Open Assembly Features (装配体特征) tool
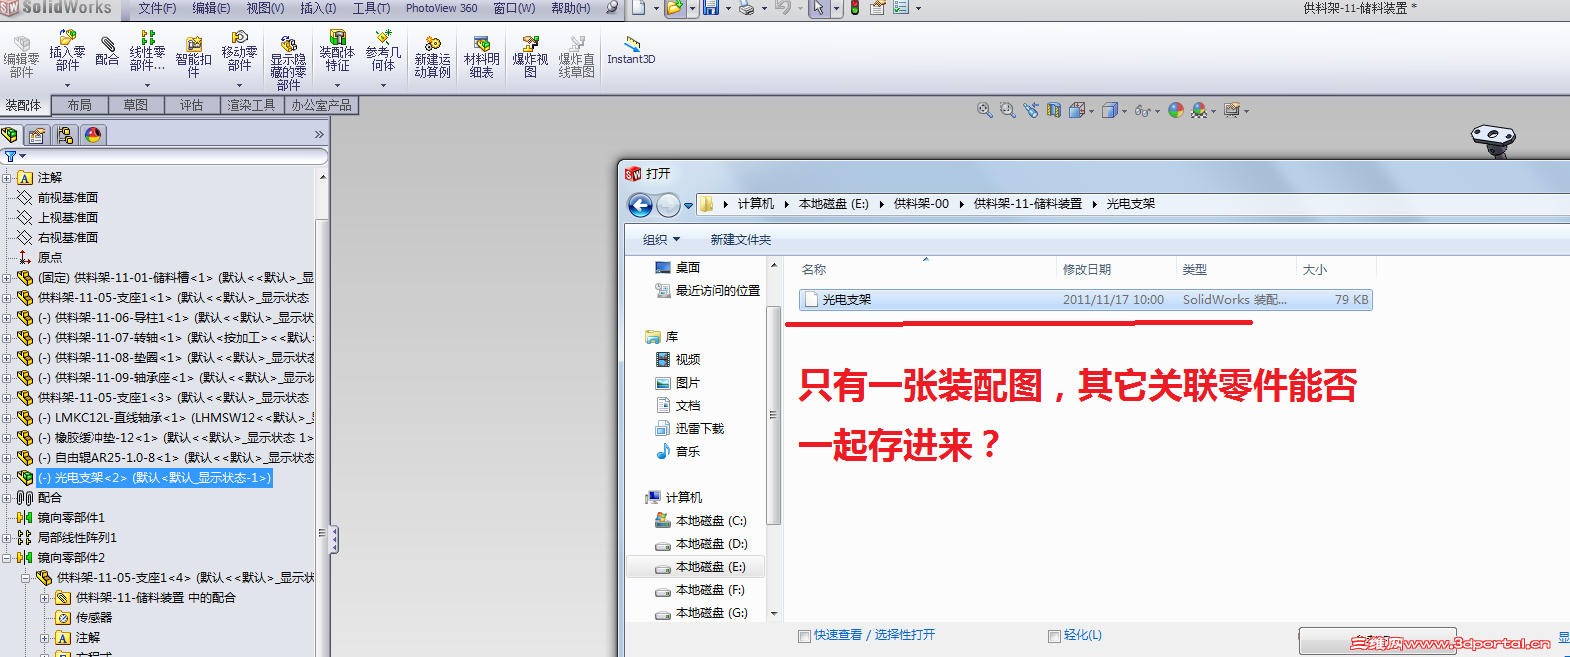The width and height of the screenshot is (1570, 657). click(x=337, y=52)
